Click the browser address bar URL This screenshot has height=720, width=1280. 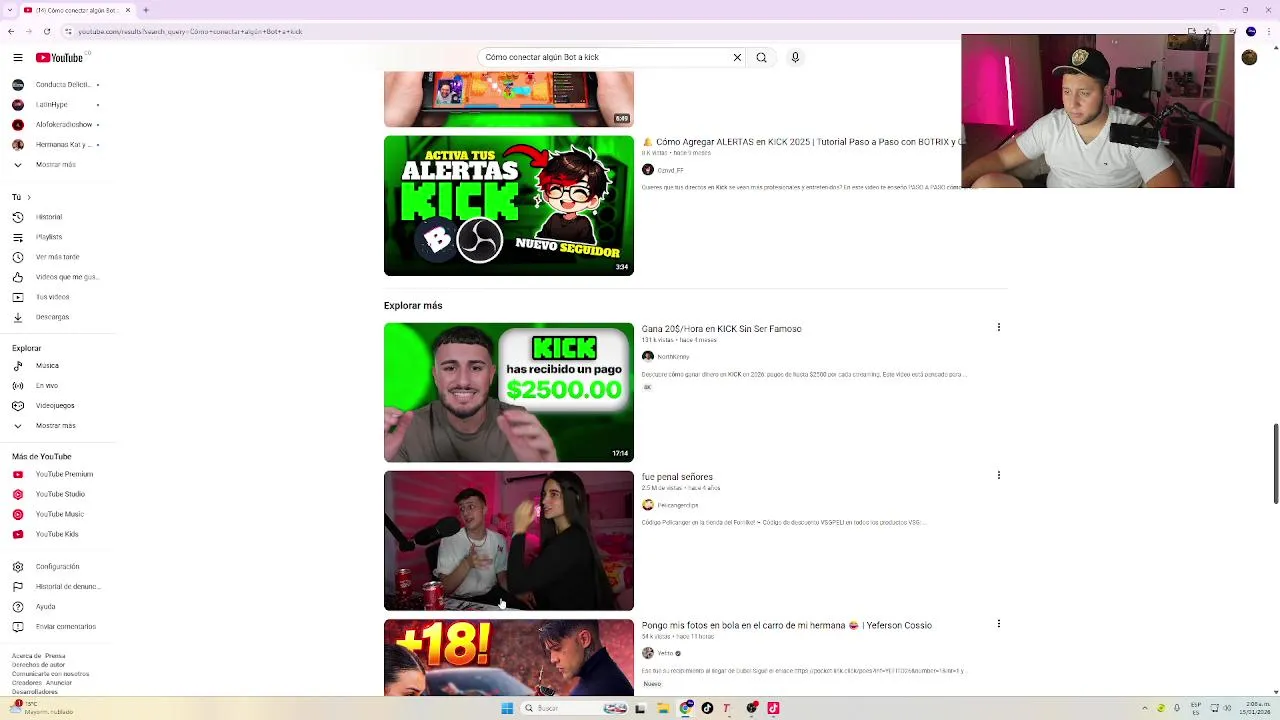(190, 32)
